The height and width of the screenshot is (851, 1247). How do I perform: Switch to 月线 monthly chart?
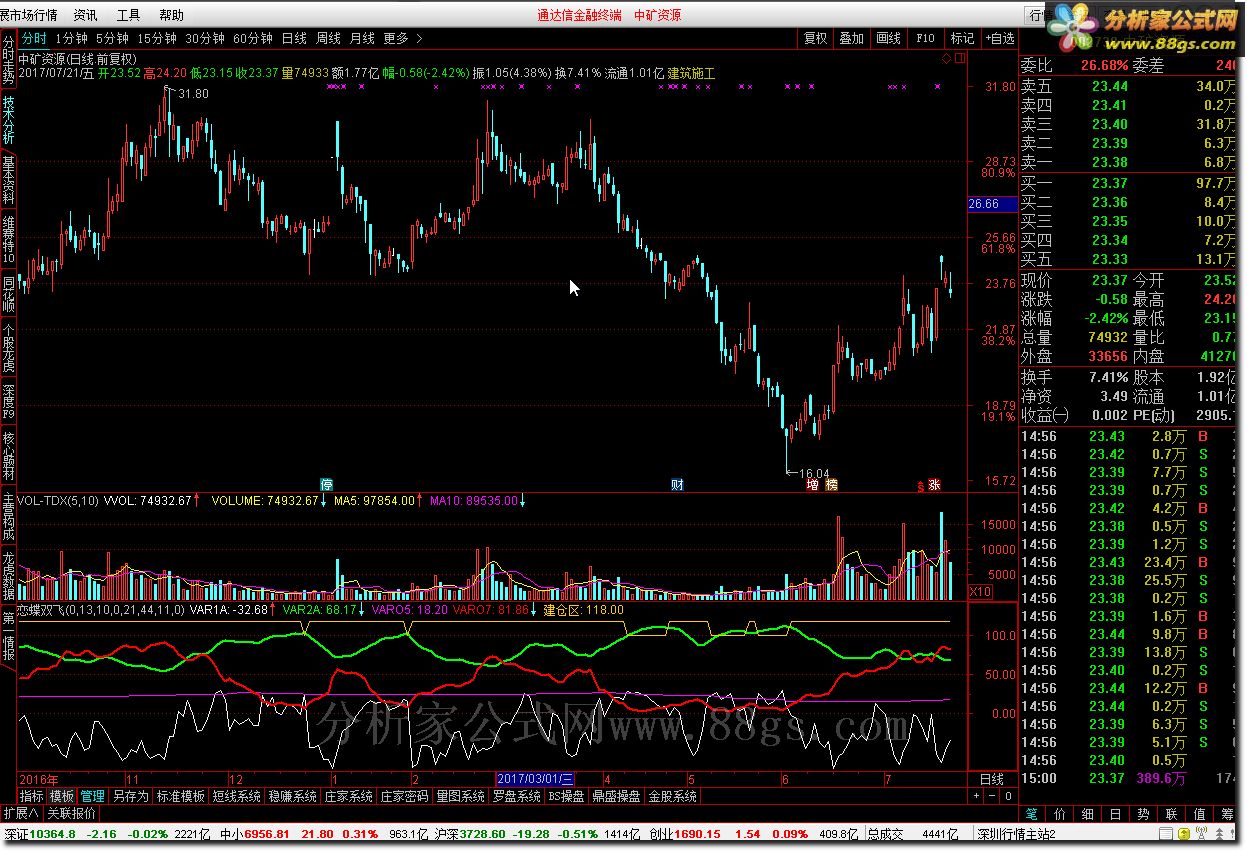coord(362,39)
